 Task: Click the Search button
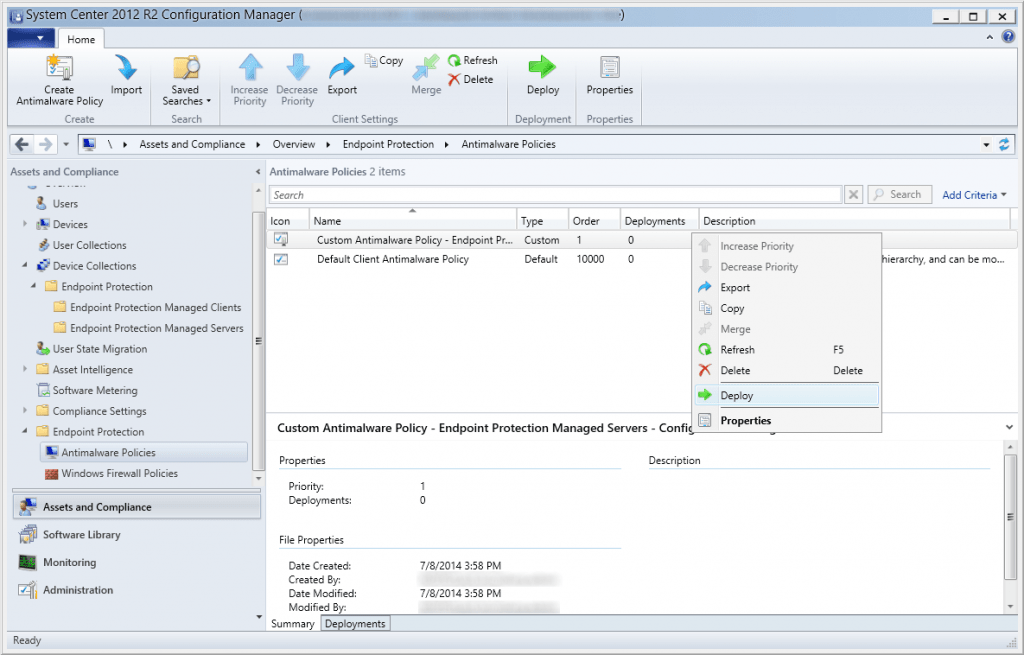(899, 195)
